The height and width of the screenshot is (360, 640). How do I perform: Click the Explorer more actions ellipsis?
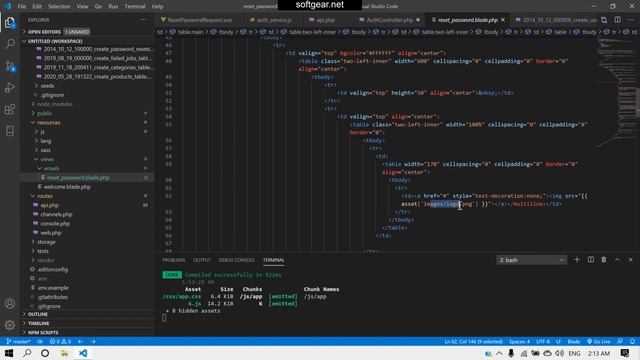(143, 20)
